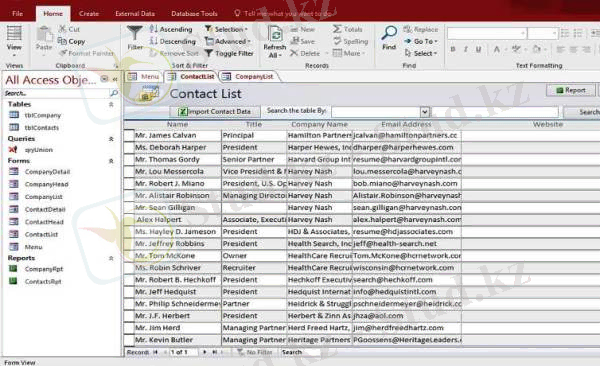Click the Import Contact Data button
The image size is (600, 366).
(215, 111)
